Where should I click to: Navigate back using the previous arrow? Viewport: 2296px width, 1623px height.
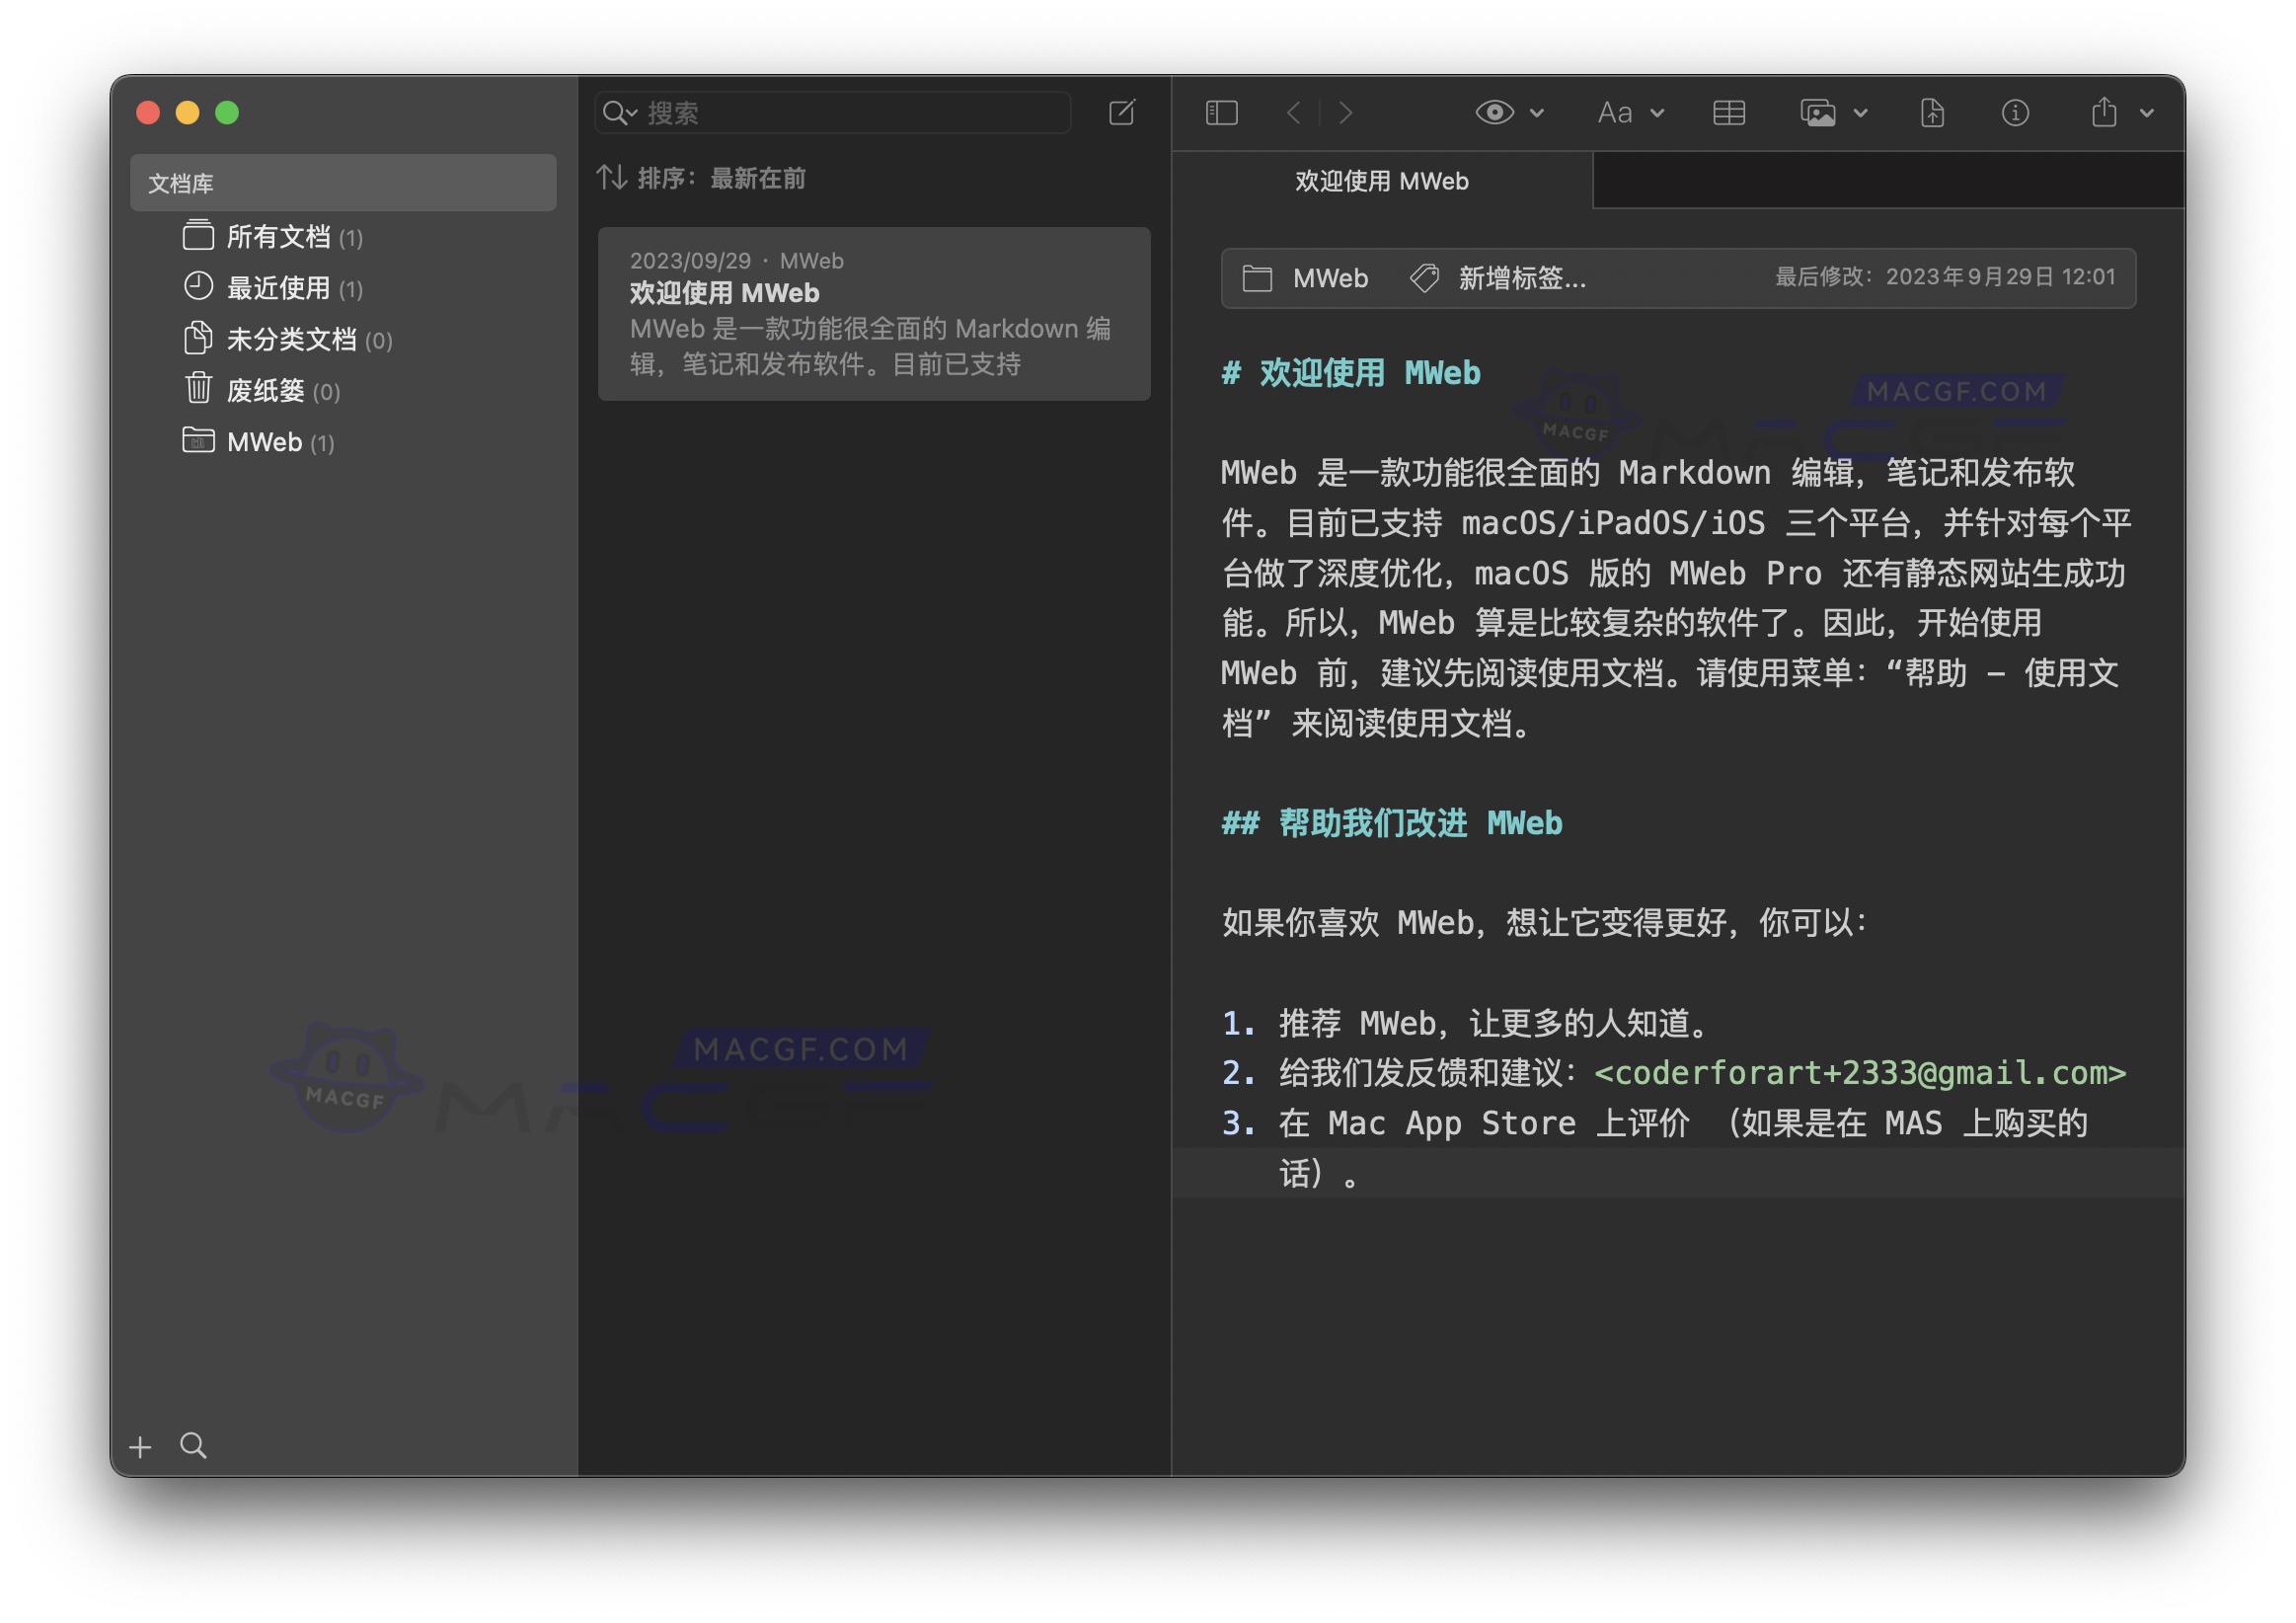coord(1293,113)
